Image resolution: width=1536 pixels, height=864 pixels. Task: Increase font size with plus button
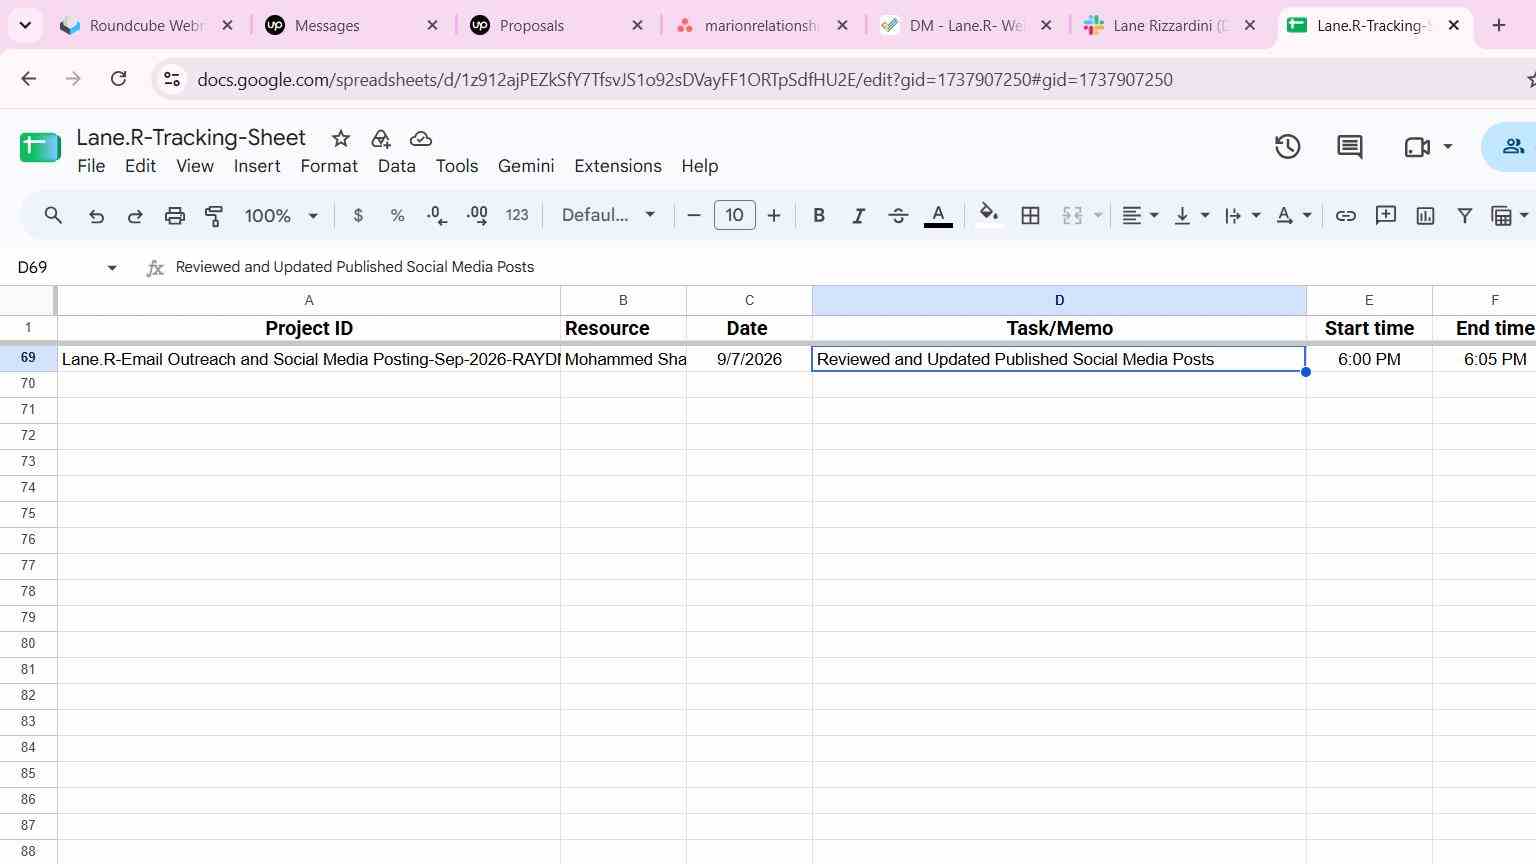pos(773,216)
